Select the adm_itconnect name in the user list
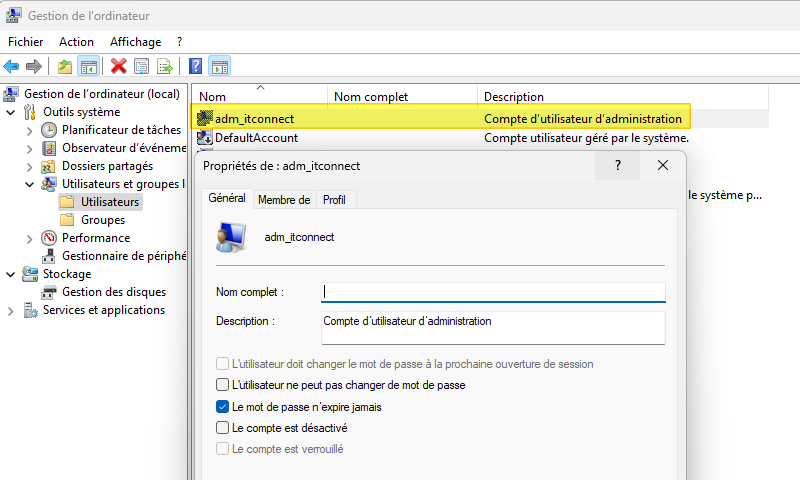 (255, 119)
